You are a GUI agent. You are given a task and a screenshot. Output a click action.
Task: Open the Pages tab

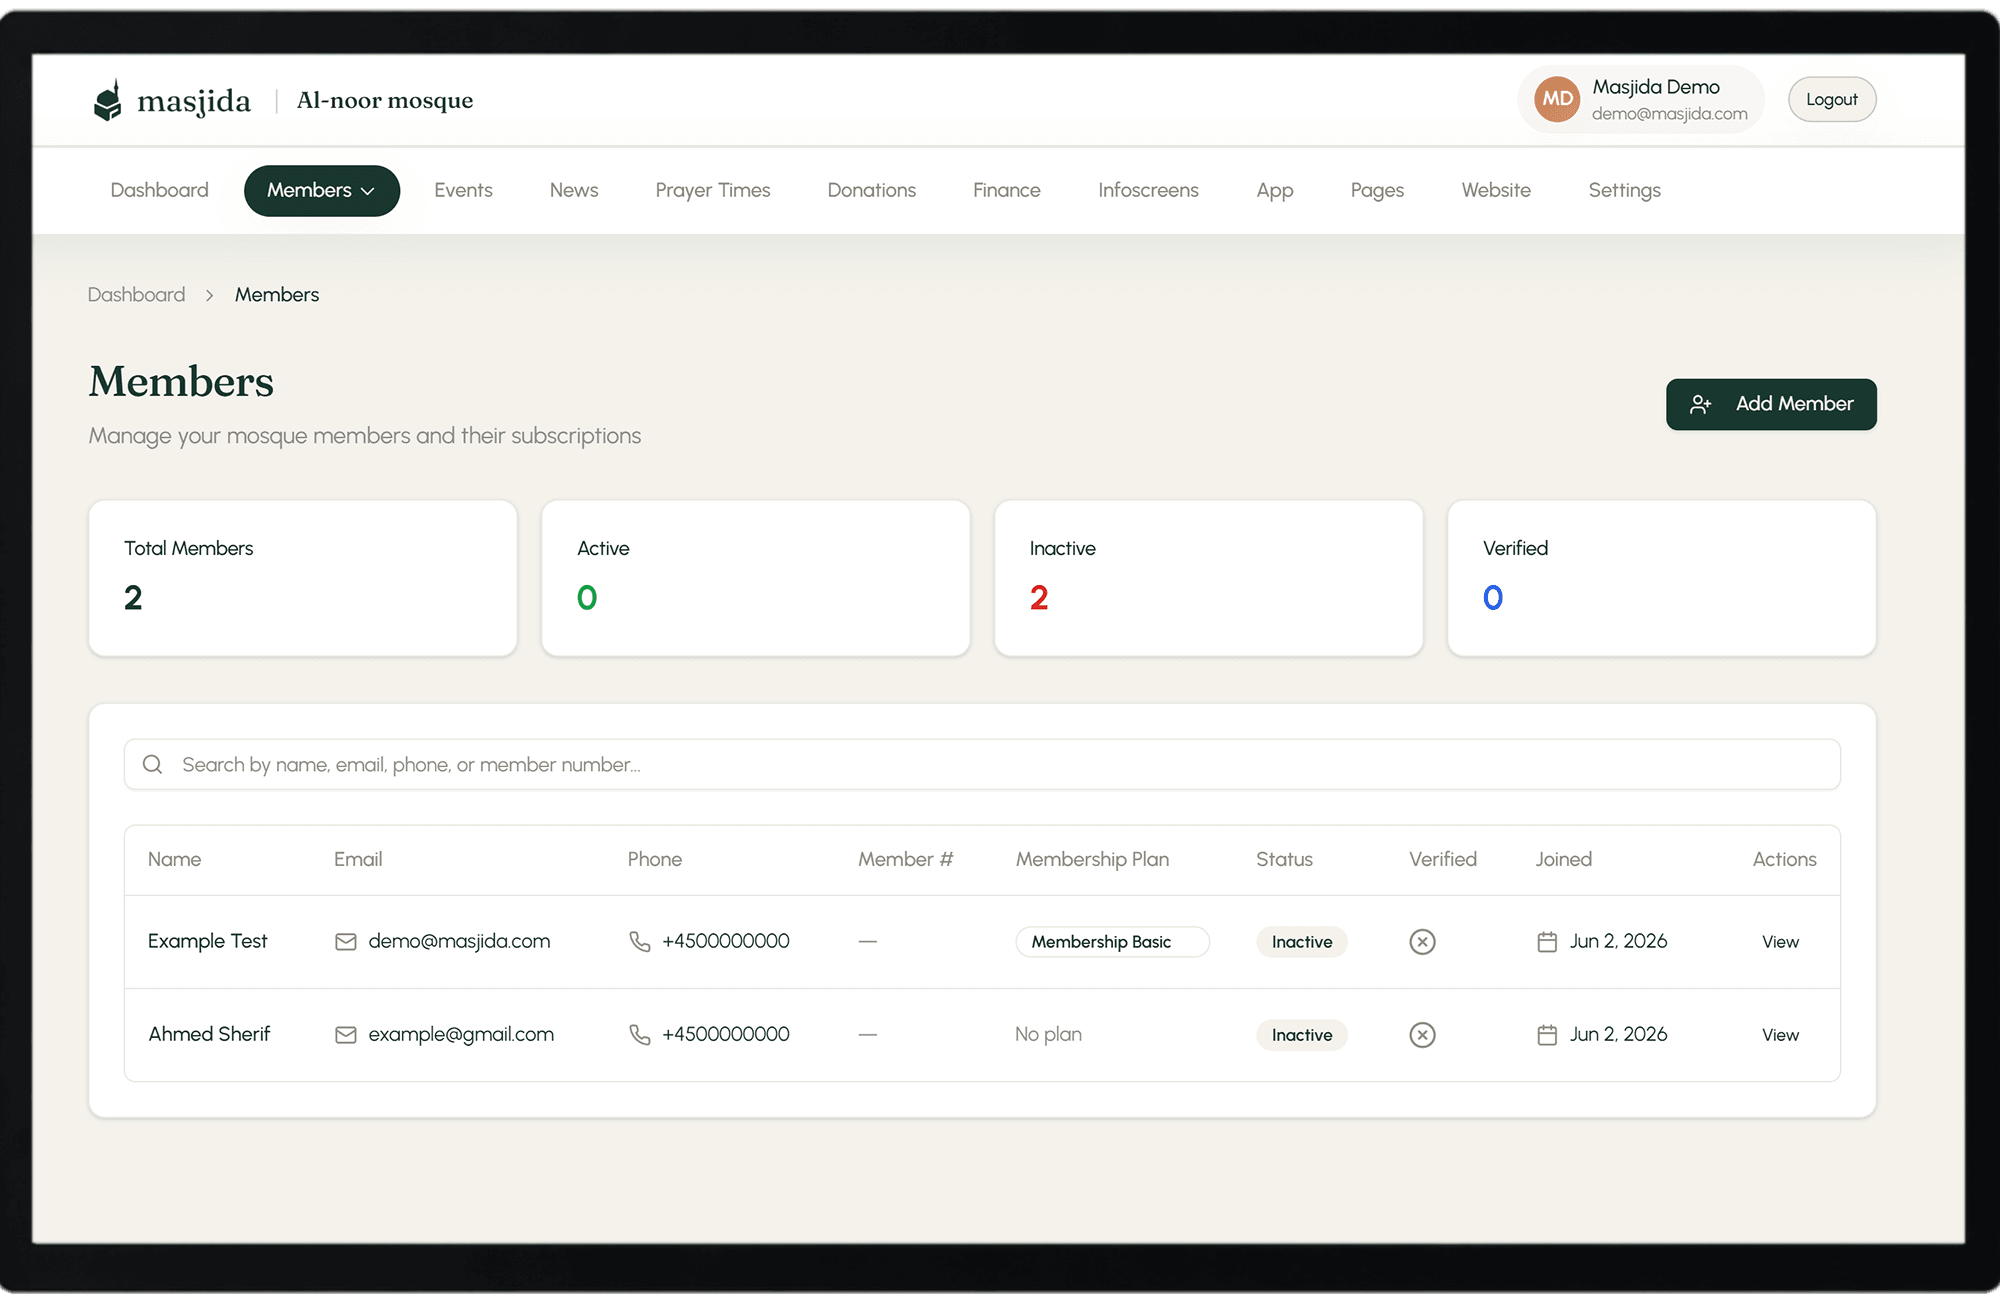pos(1377,190)
